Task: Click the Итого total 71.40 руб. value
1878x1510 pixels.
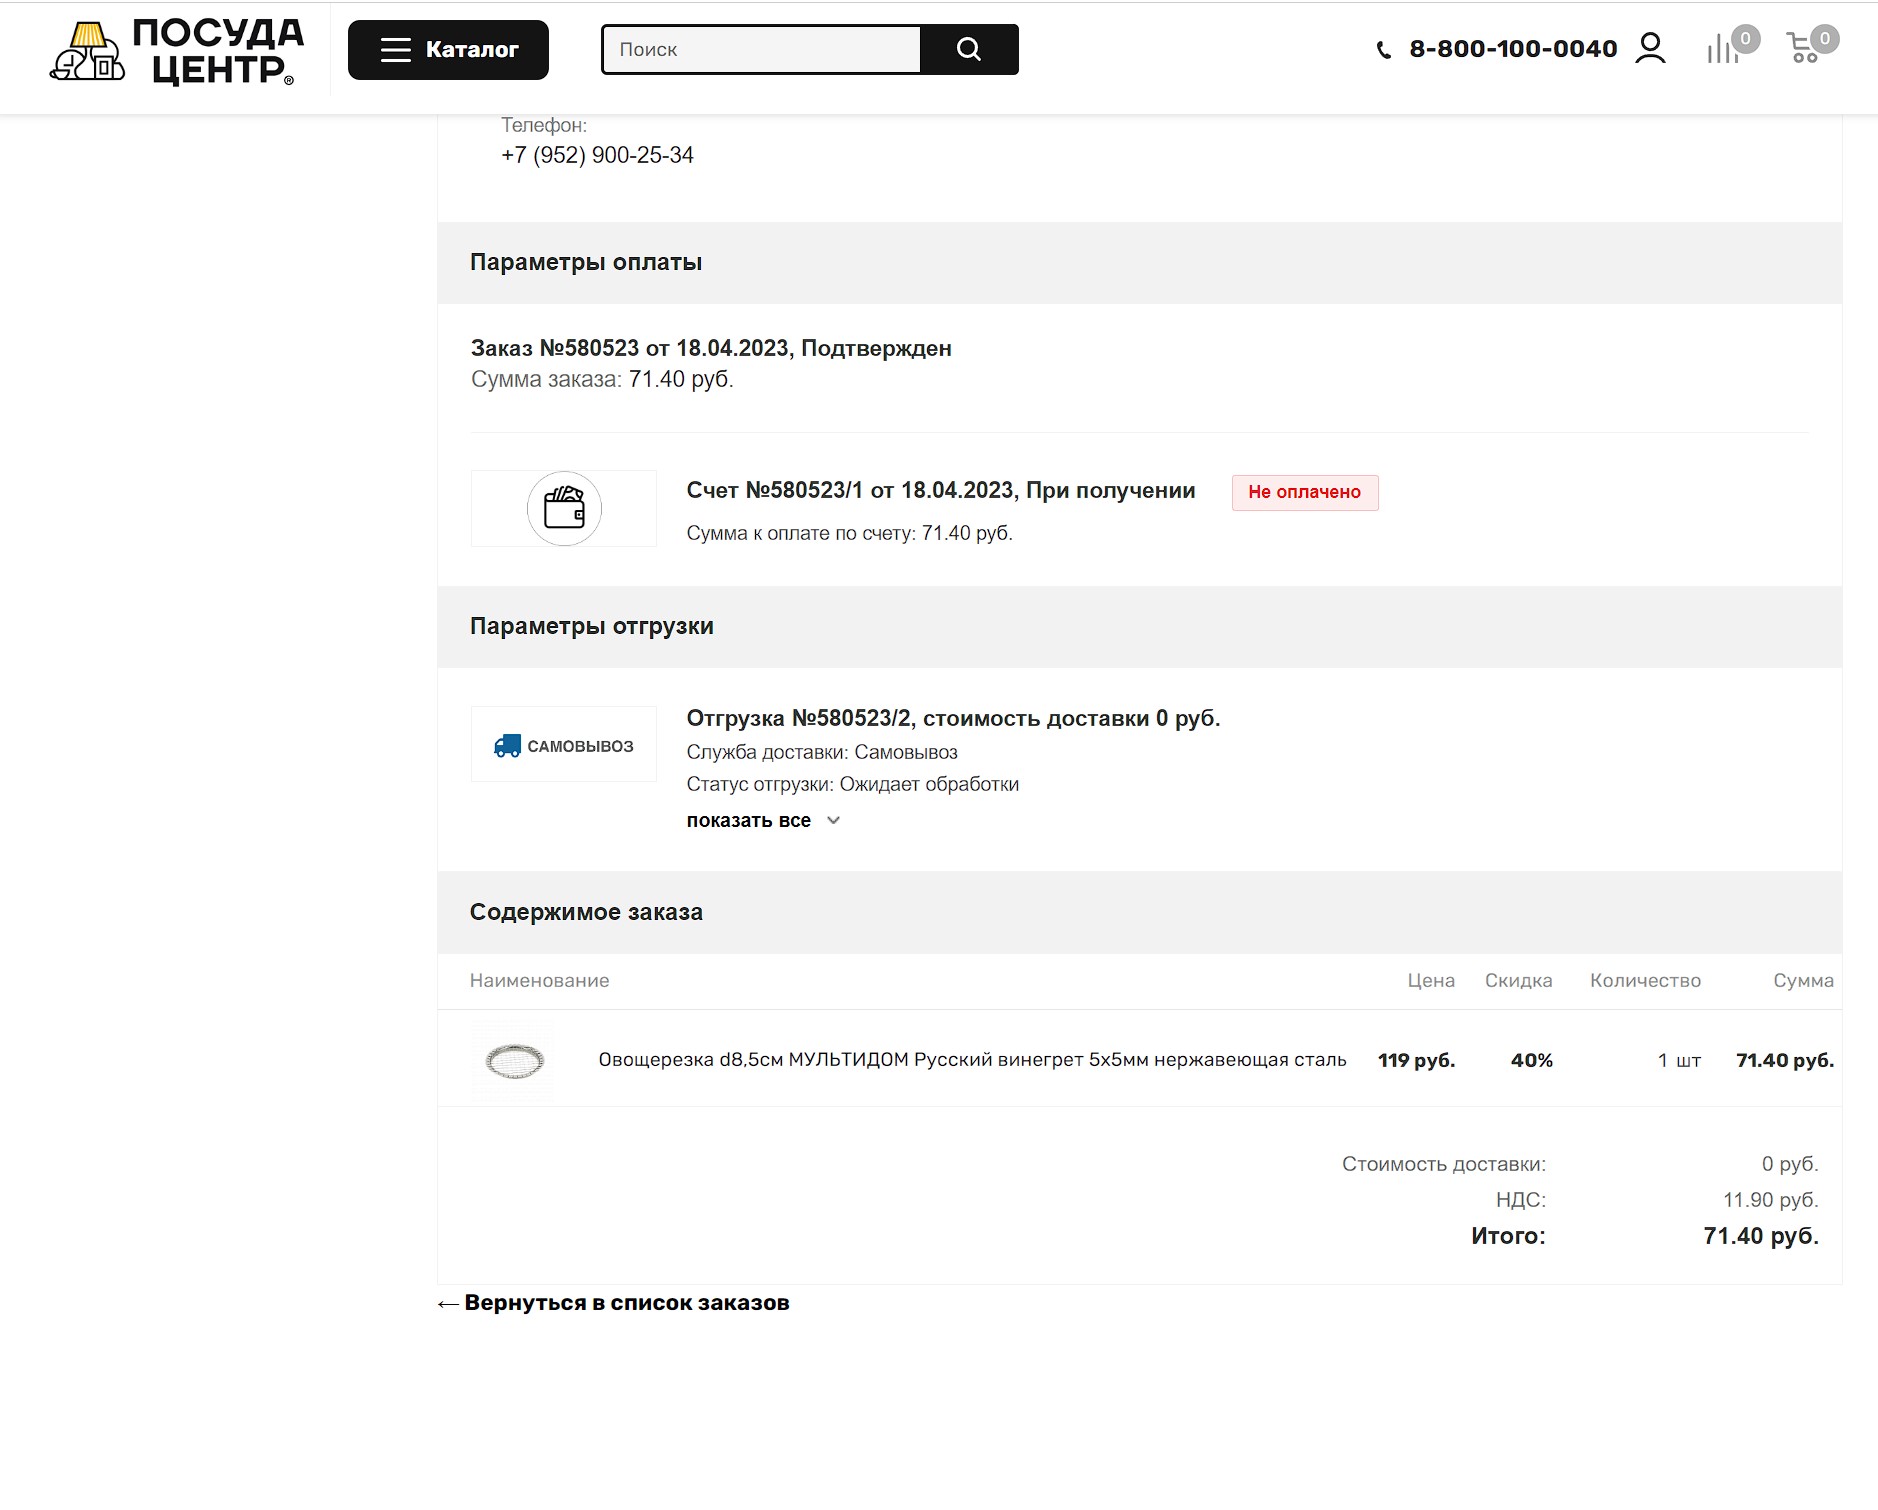Action: (1760, 1236)
